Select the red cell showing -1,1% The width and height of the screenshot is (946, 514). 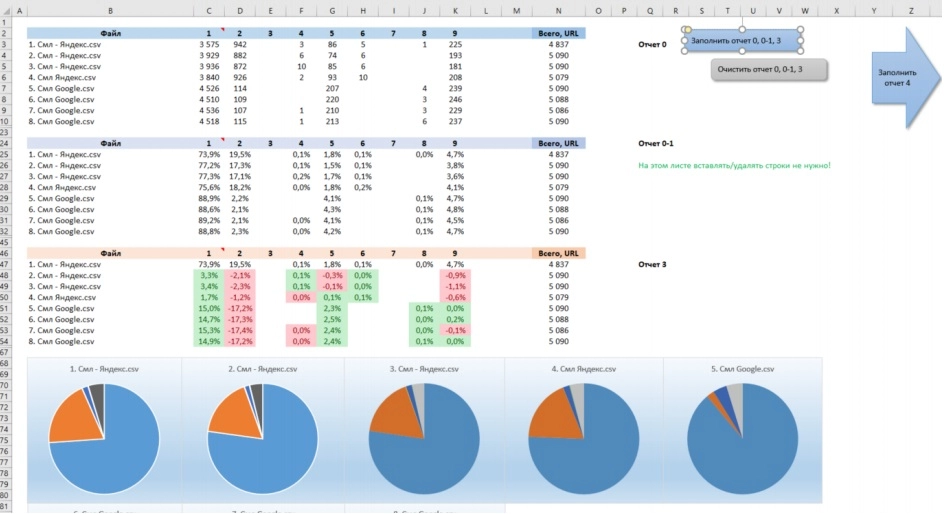click(455, 287)
